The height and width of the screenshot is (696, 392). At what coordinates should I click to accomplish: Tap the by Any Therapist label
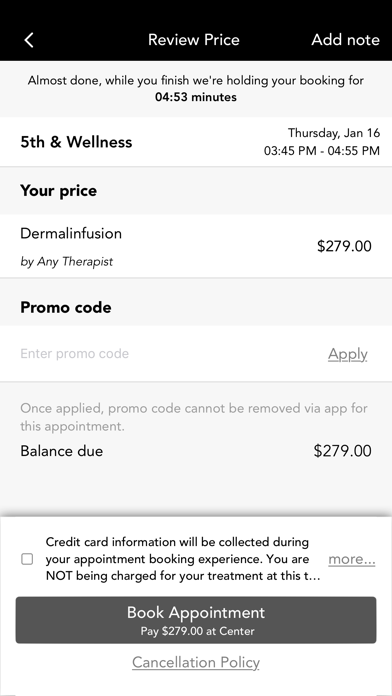pos(67,261)
